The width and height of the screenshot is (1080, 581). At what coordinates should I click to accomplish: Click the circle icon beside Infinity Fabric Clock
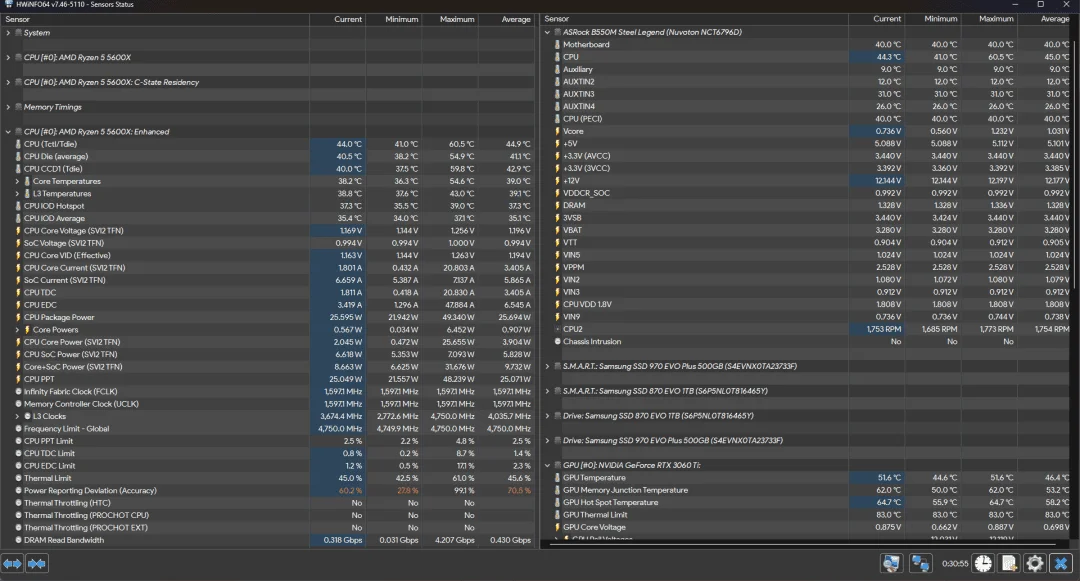click(19, 392)
